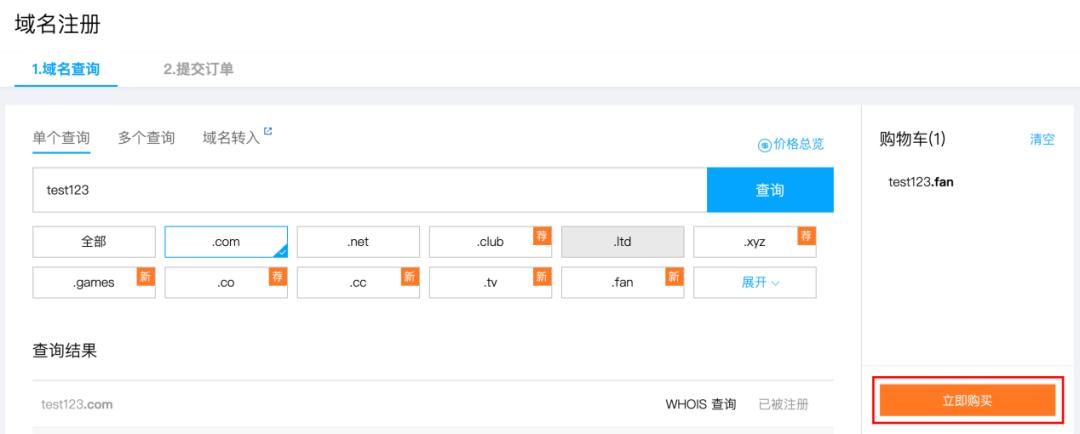Select the .co suffix option
The image size is (1080, 434).
(x=226, y=282)
